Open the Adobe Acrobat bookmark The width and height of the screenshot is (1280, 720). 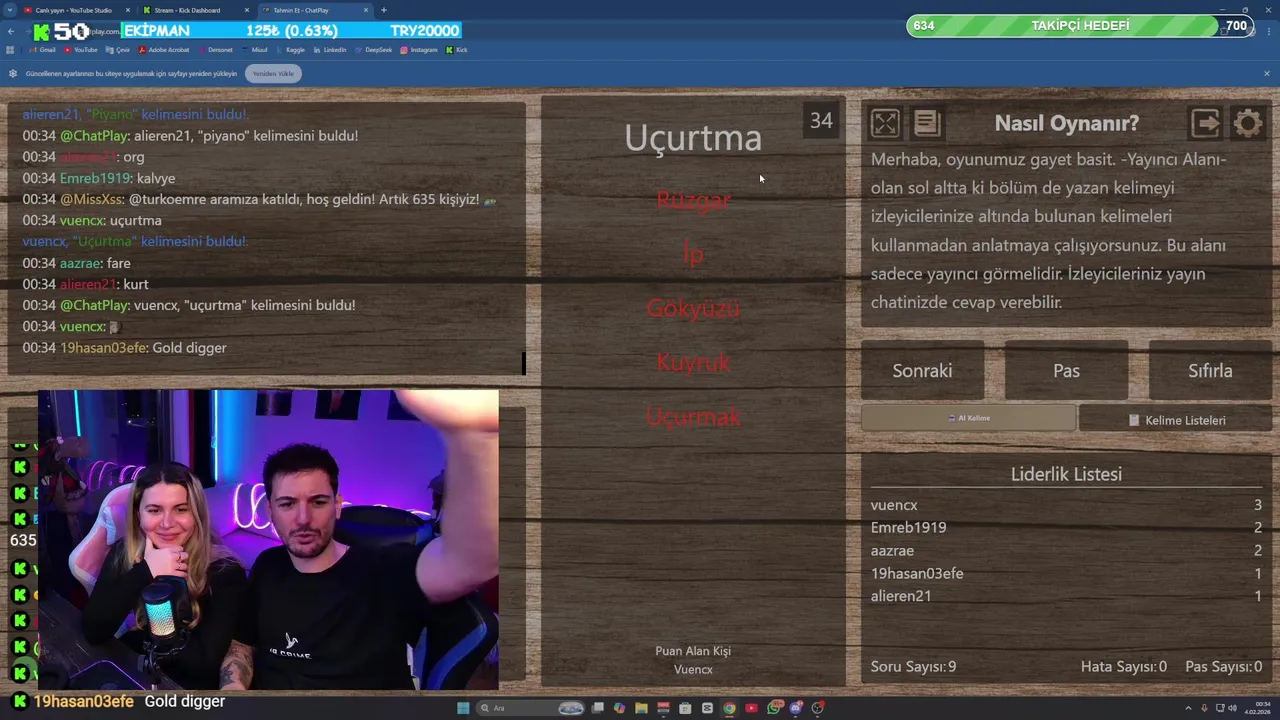click(164, 50)
